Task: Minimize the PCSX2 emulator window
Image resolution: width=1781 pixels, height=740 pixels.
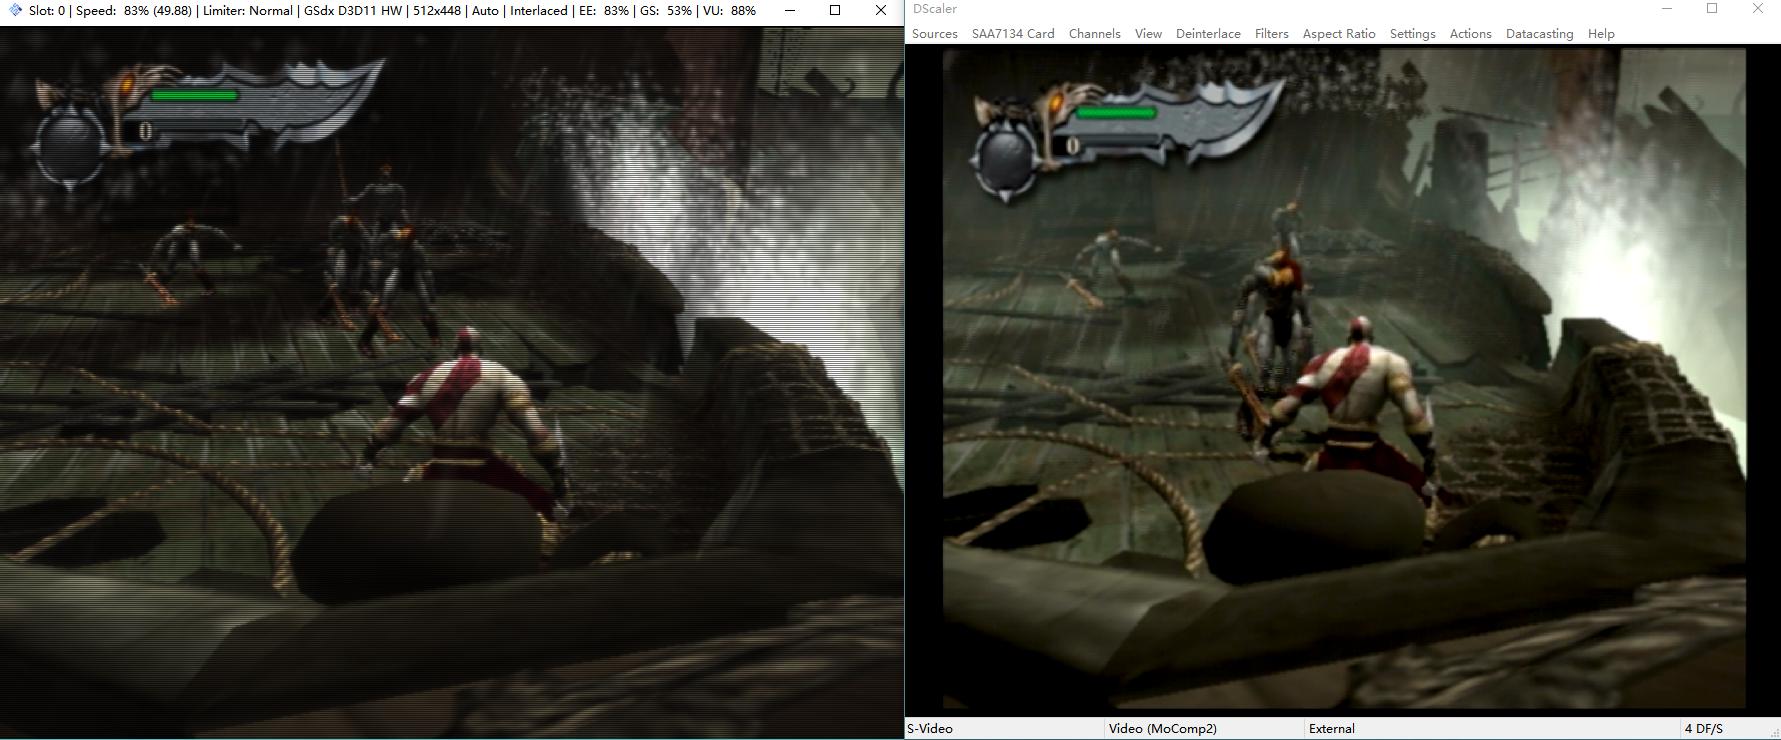Action: (790, 11)
